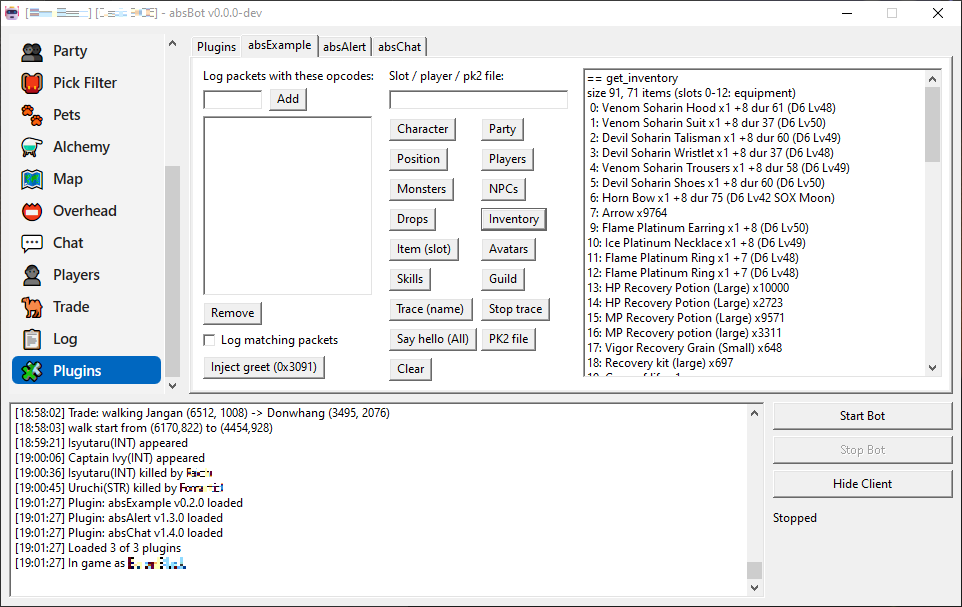962x607 pixels.
Task: Click the Start Bot button
Action: point(863,416)
